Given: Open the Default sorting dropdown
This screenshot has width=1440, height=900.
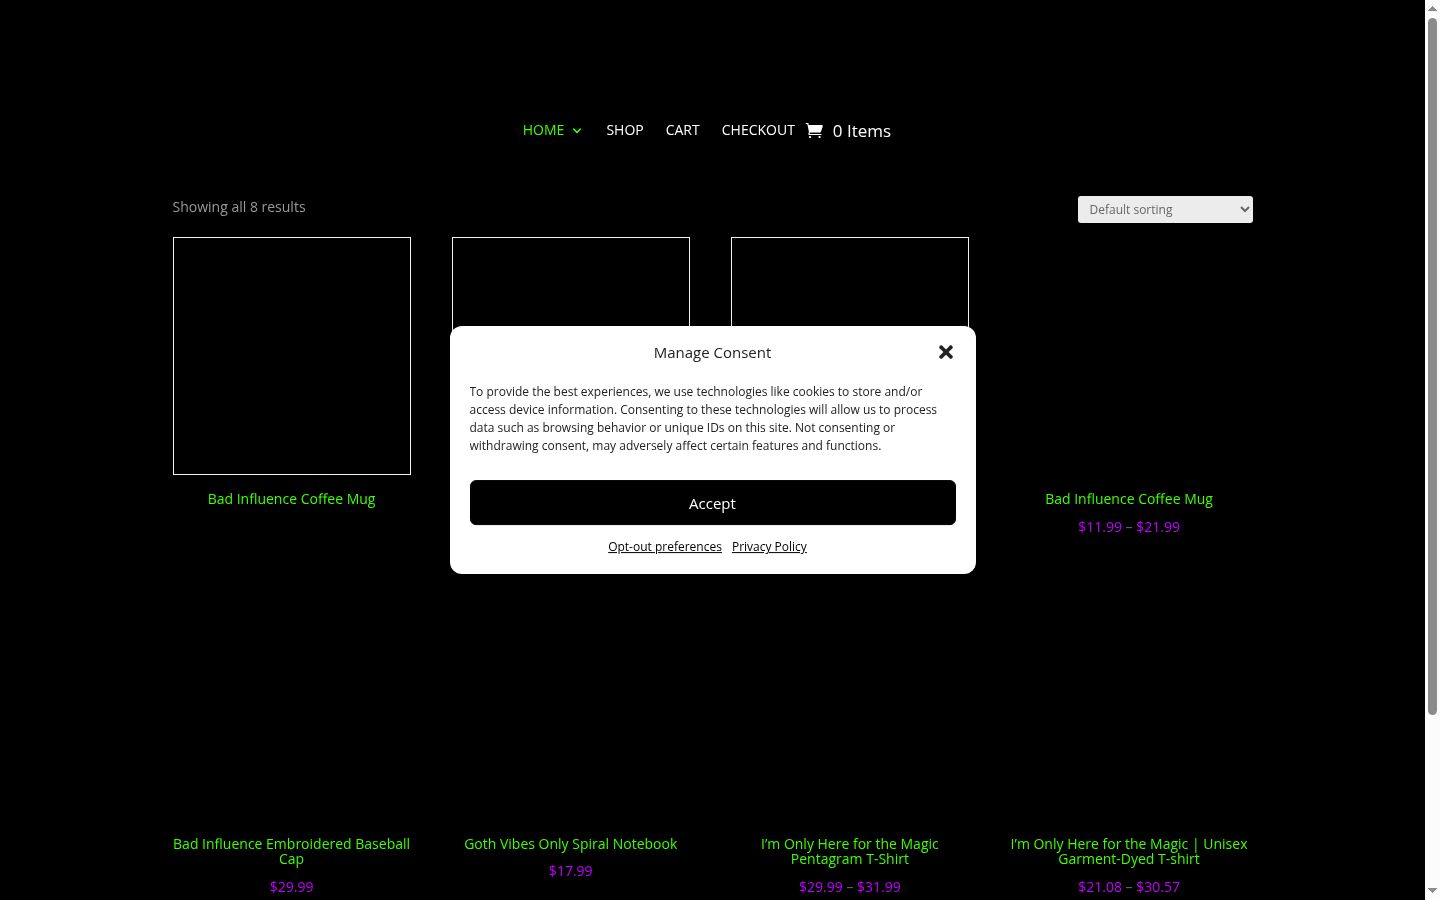Looking at the screenshot, I should pyautogui.click(x=1165, y=209).
